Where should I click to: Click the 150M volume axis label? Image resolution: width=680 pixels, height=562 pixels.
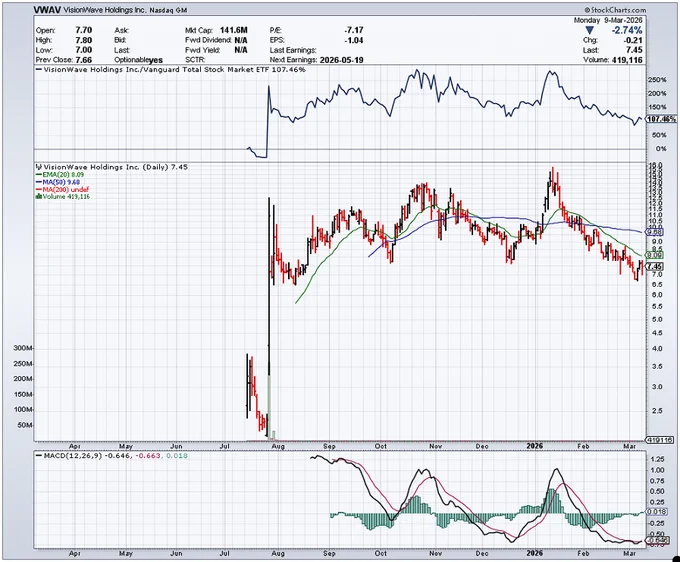23,395
